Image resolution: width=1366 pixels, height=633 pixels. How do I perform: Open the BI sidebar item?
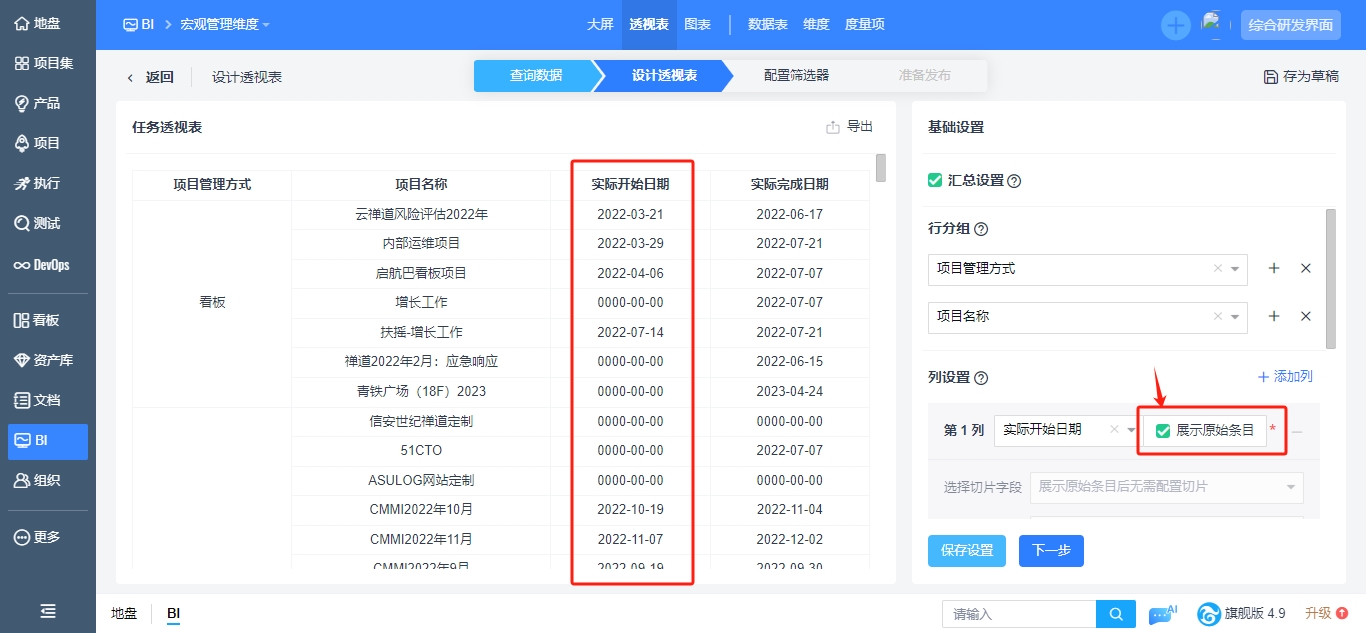click(48, 440)
